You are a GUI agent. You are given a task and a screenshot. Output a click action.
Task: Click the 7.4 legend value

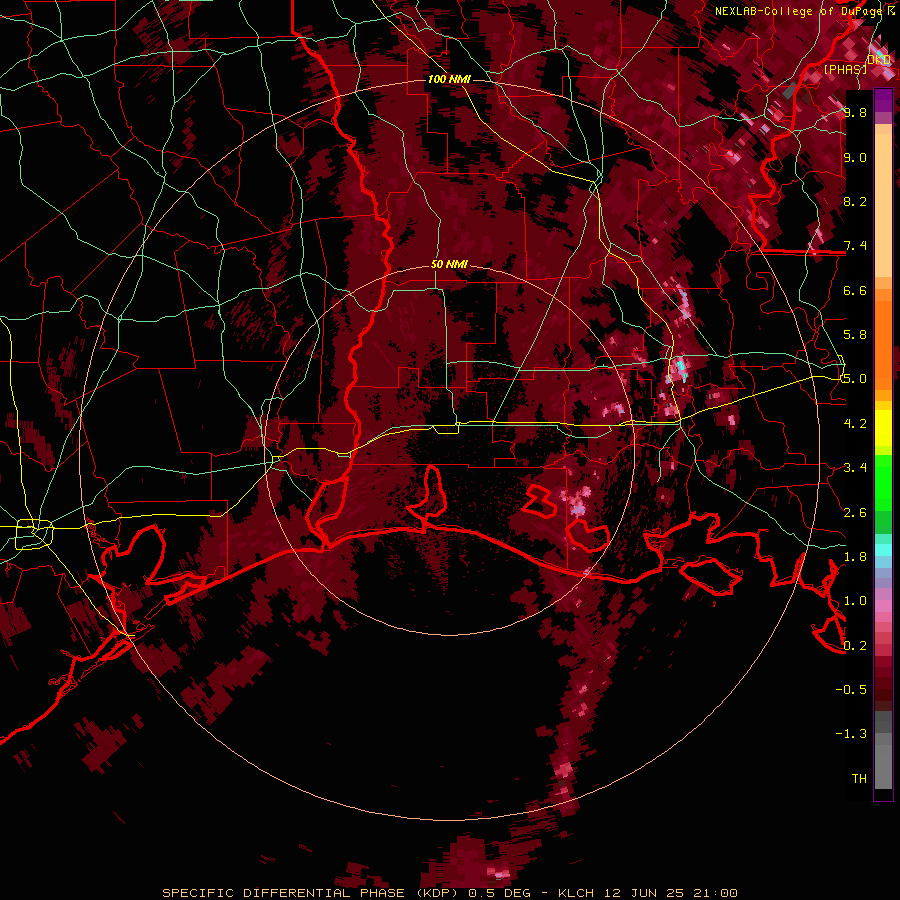pos(855,246)
